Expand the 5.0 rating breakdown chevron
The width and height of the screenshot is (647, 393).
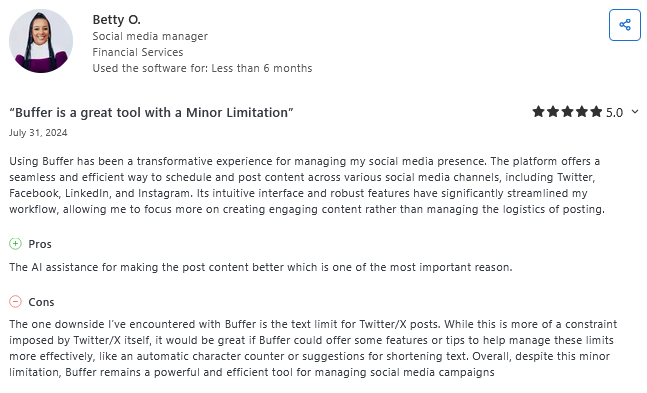pos(635,112)
